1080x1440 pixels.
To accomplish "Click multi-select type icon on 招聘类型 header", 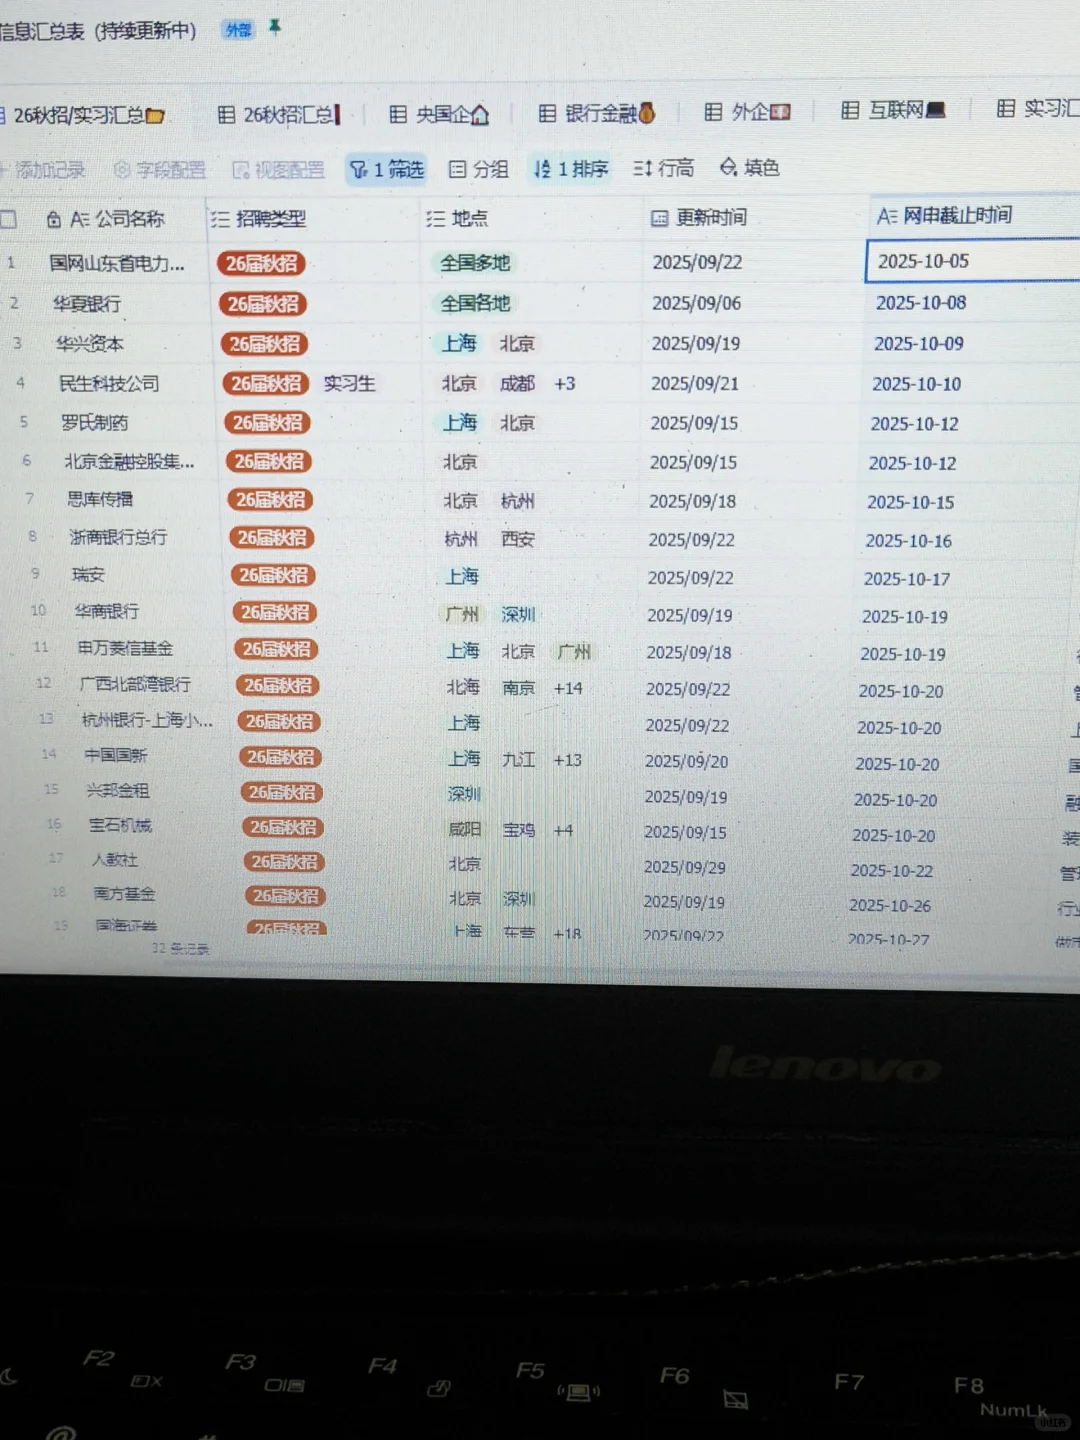I will pos(220,219).
